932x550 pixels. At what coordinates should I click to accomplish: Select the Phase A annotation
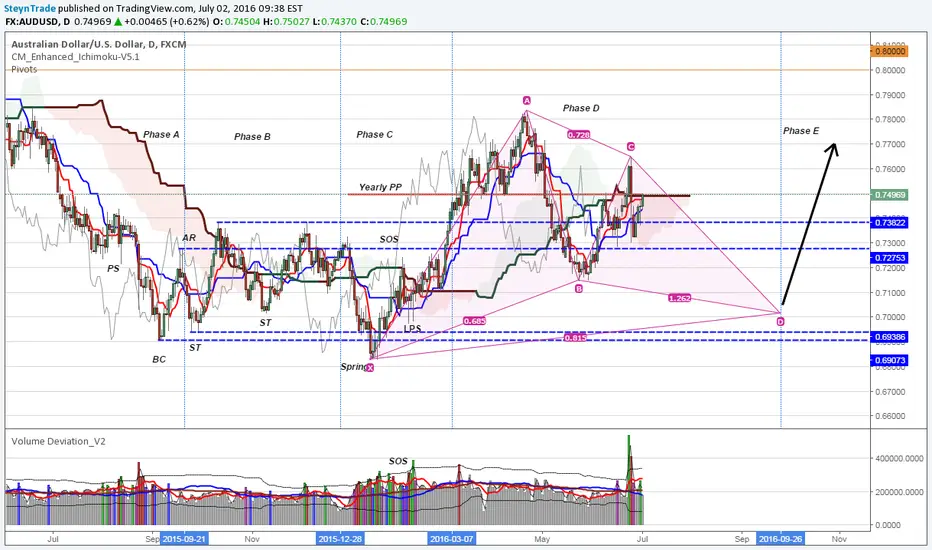click(161, 134)
